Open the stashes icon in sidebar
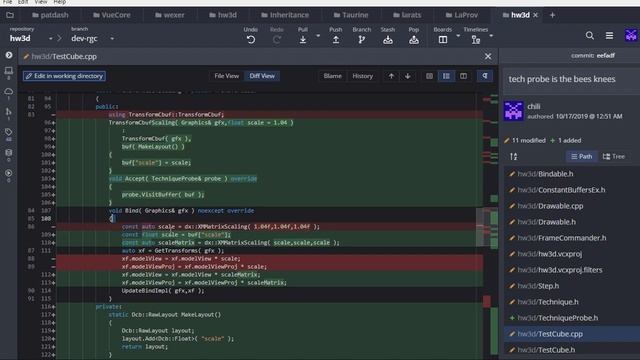 (x=9, y=152)
